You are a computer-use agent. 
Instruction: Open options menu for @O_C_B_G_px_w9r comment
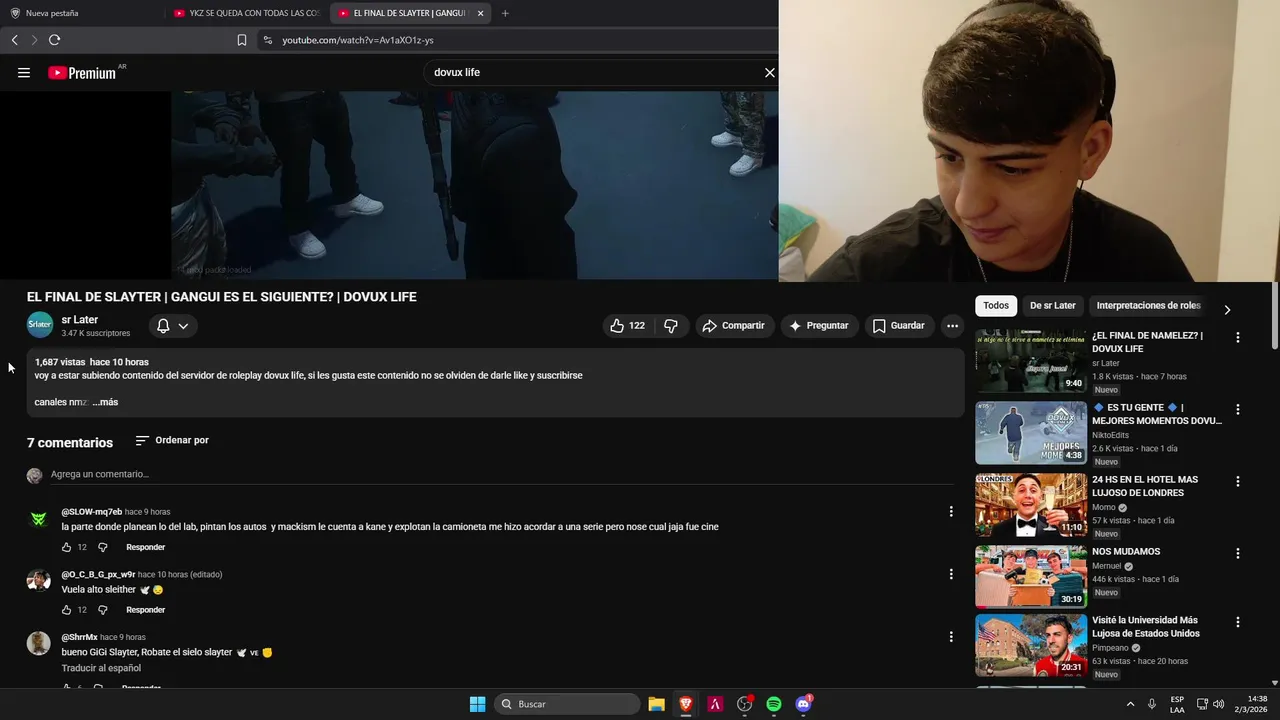(x=951, y=574)
